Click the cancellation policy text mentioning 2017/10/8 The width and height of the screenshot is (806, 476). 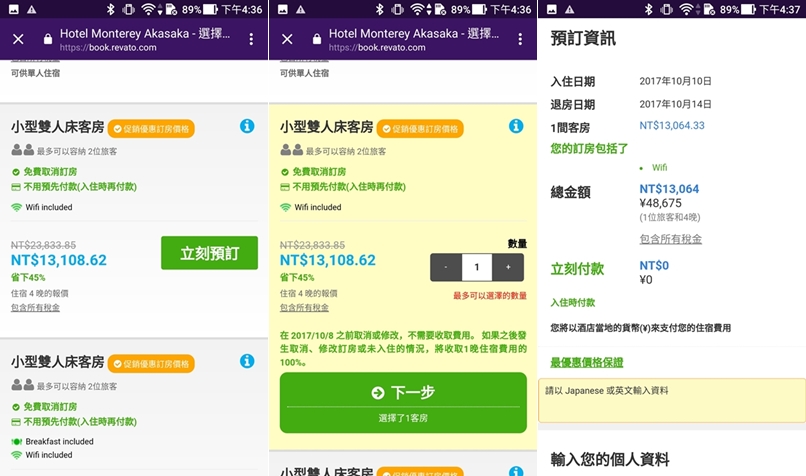[x=403, y=349]
